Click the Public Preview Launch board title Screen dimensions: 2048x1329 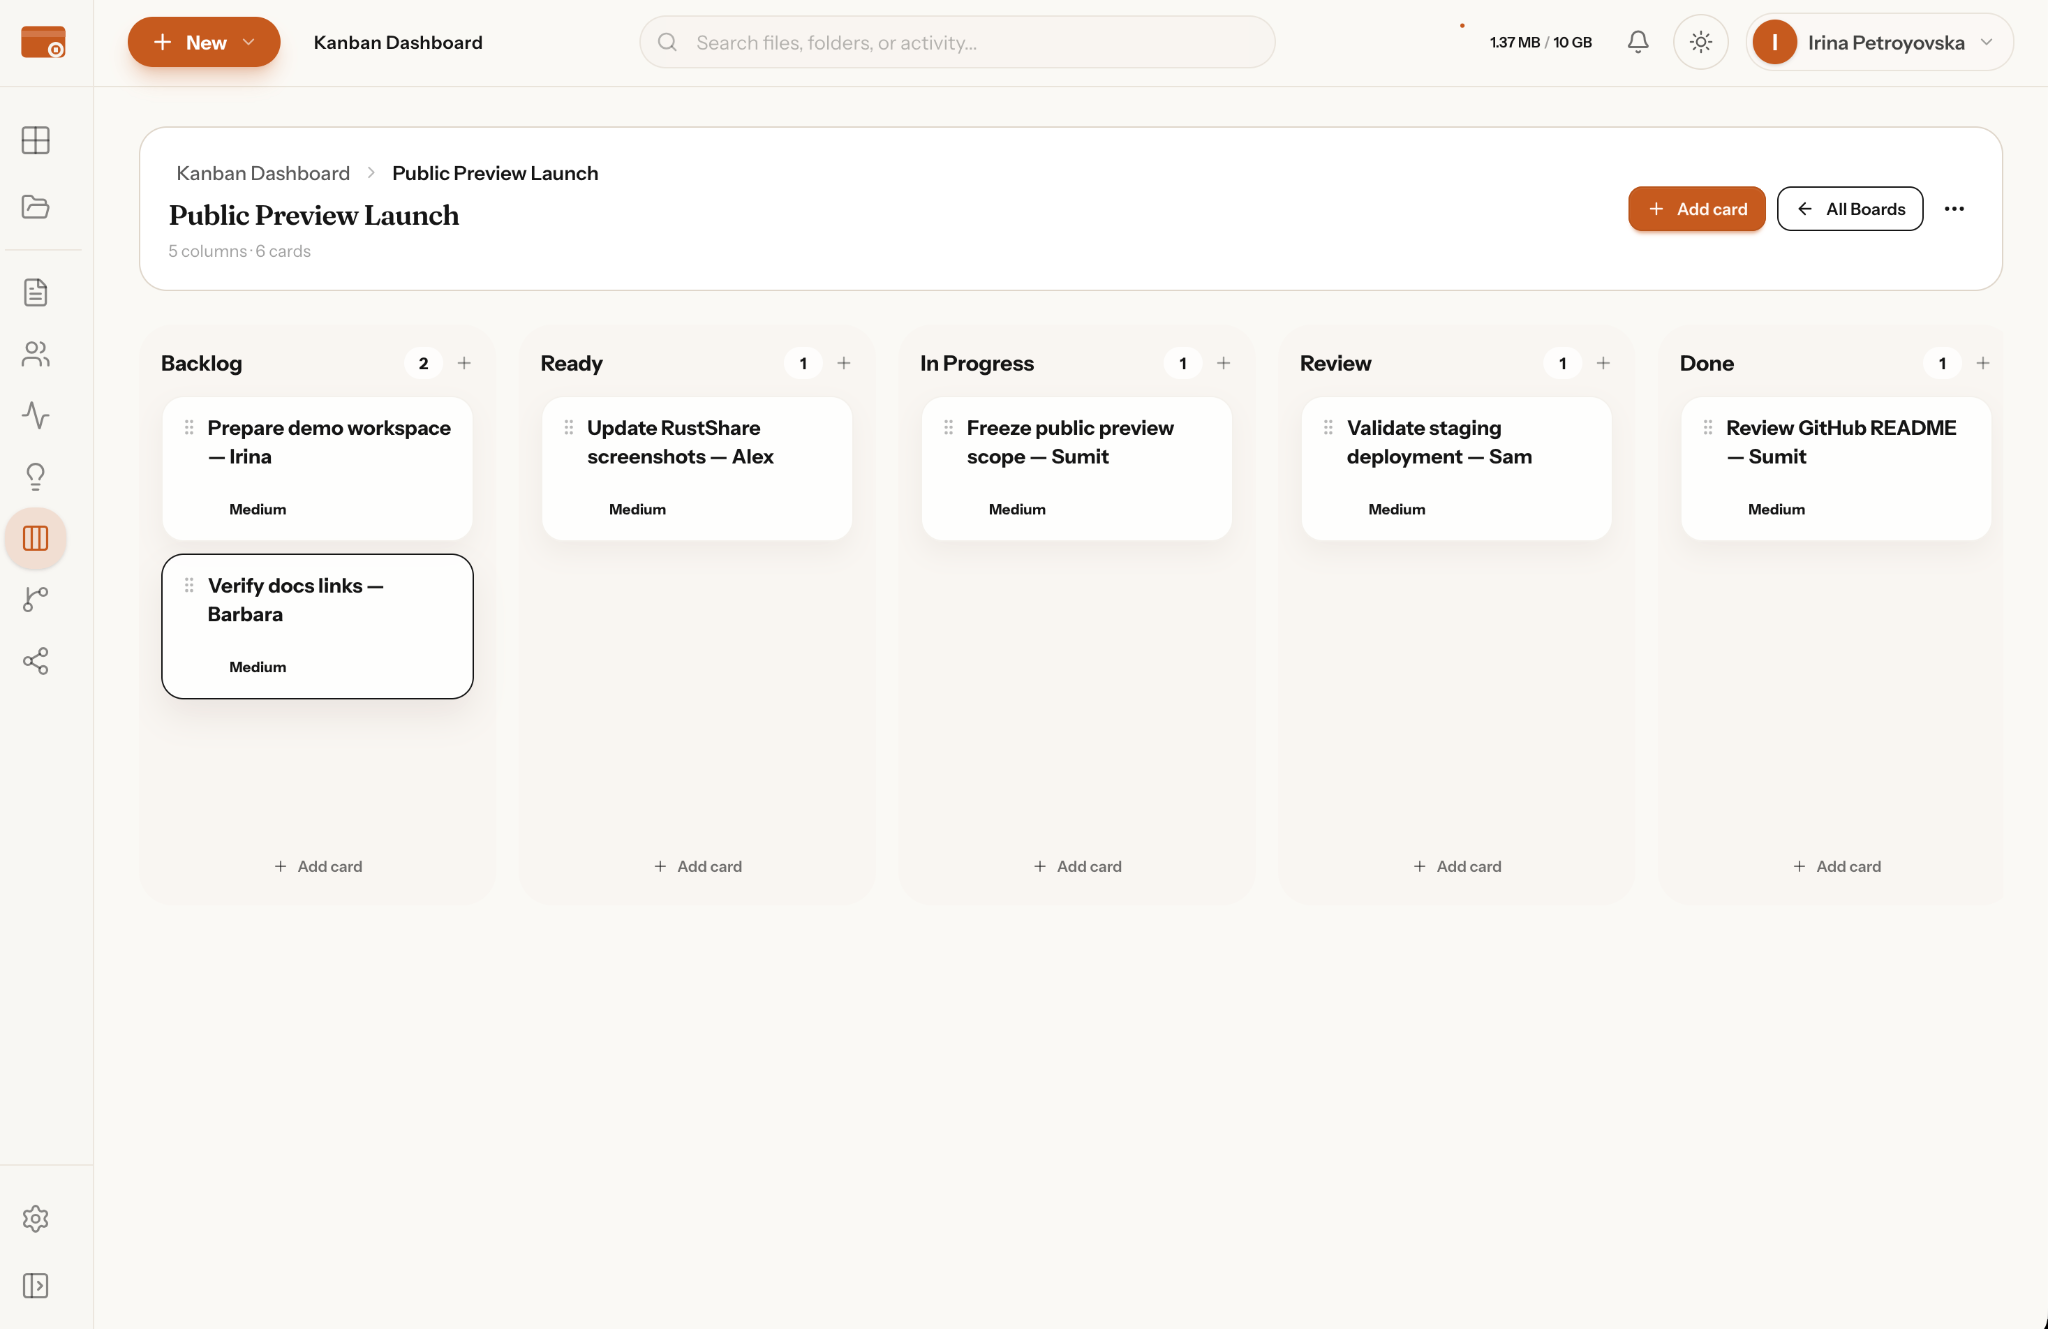tap(314, 215)
